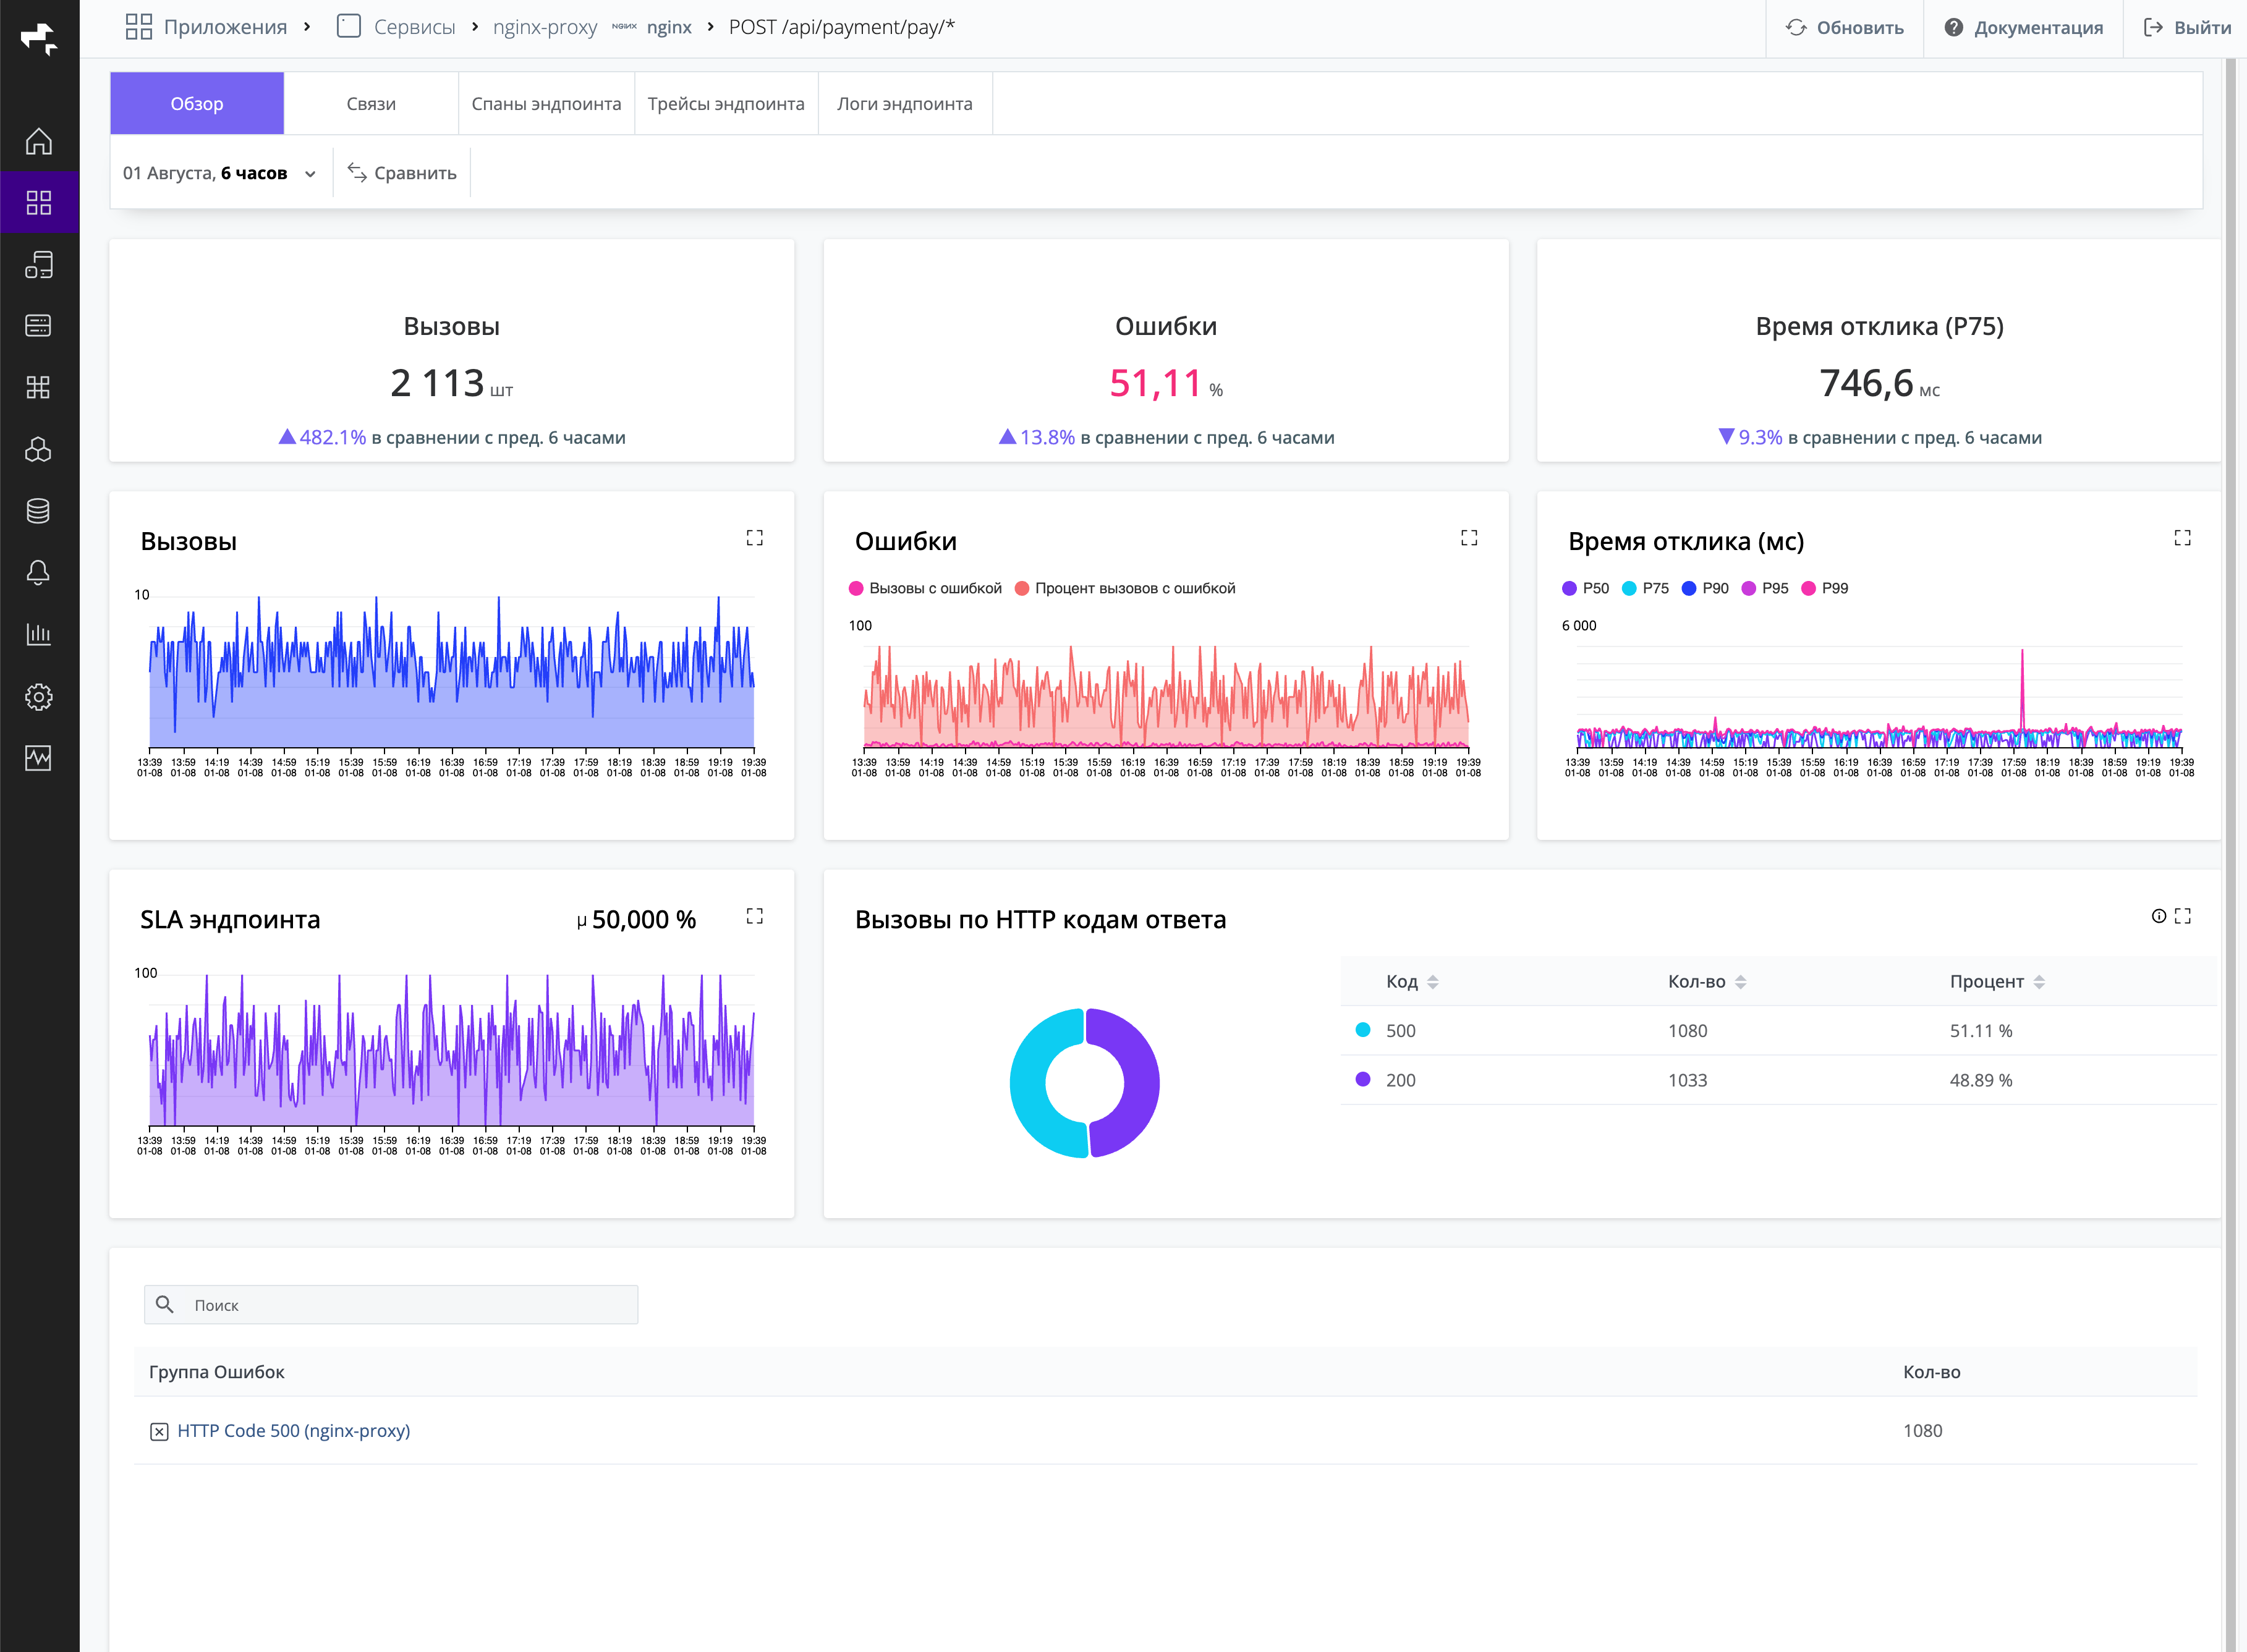Expand the HTTP codes panel to fullscreen
This screenshot has width=2247, height=1652.
coord(2183,916)
